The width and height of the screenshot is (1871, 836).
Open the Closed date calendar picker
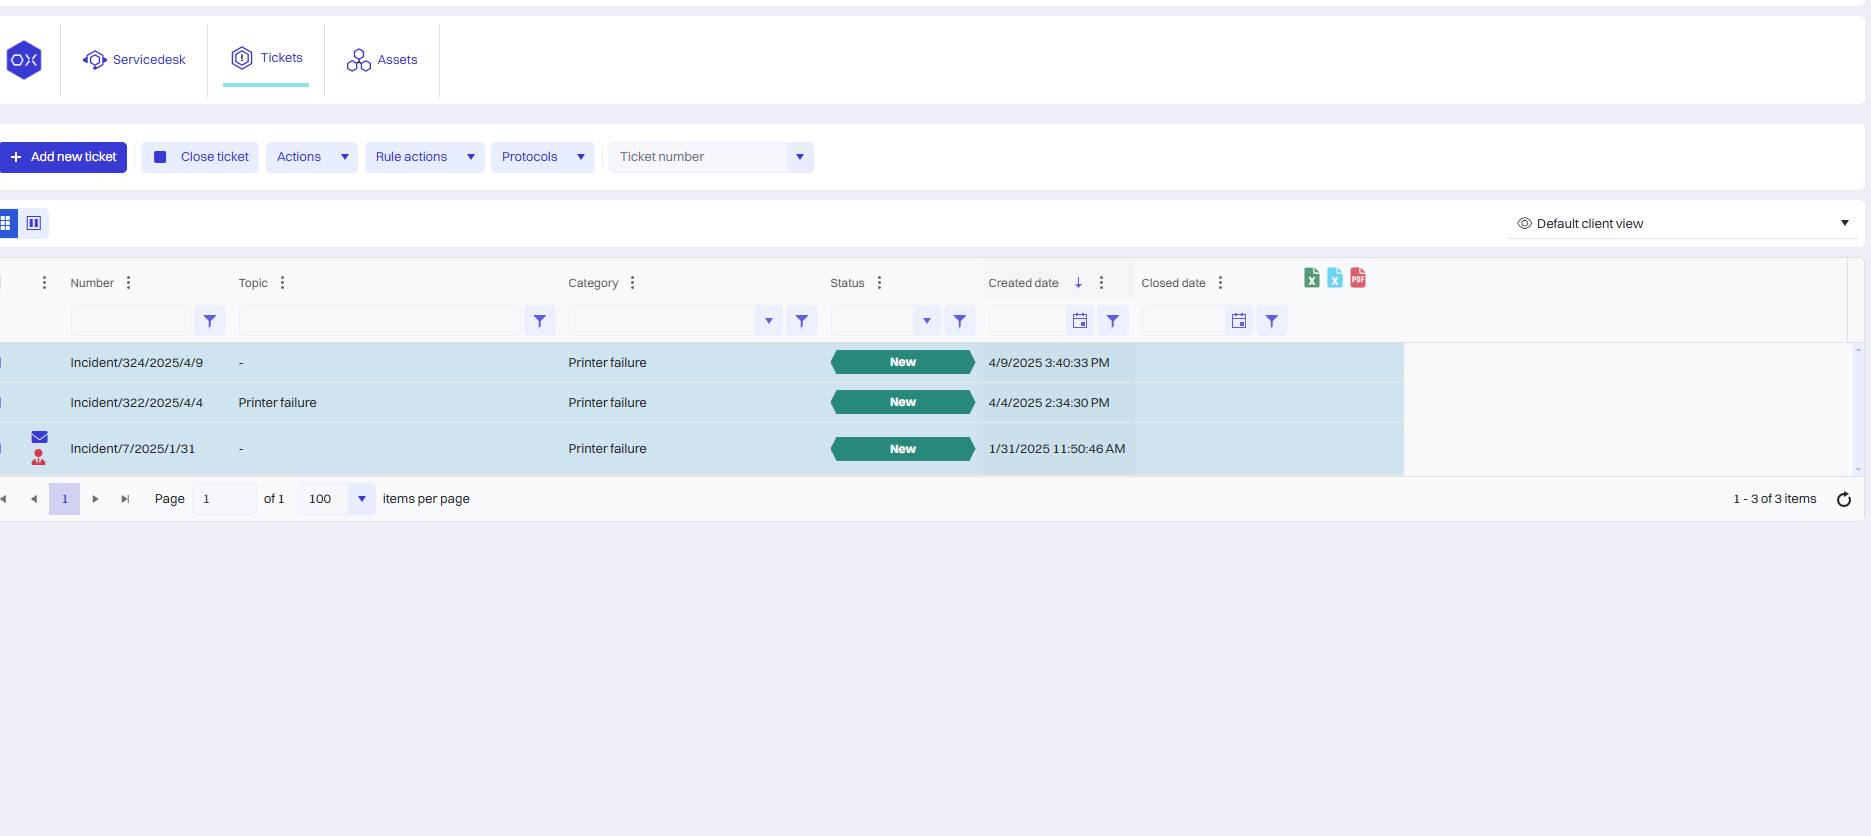1238,321
